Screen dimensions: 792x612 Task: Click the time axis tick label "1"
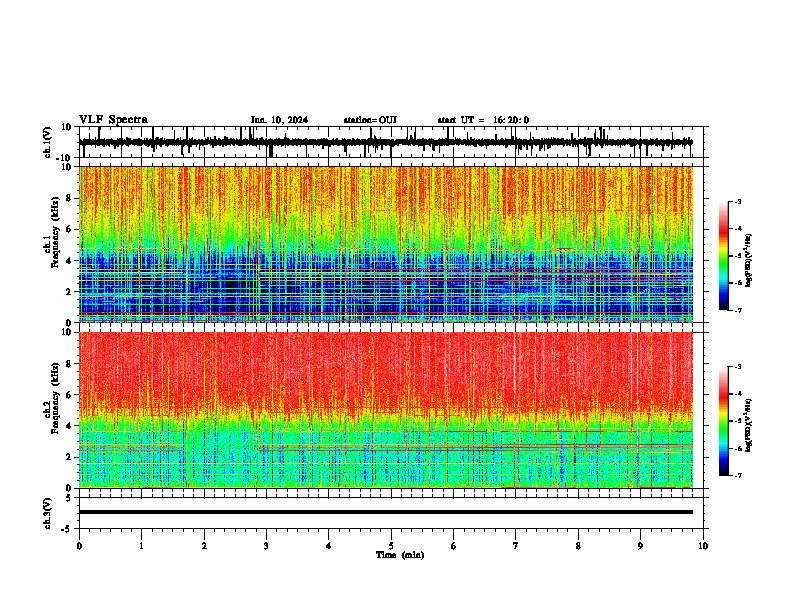pyautogui.click(x=141, y=546)
